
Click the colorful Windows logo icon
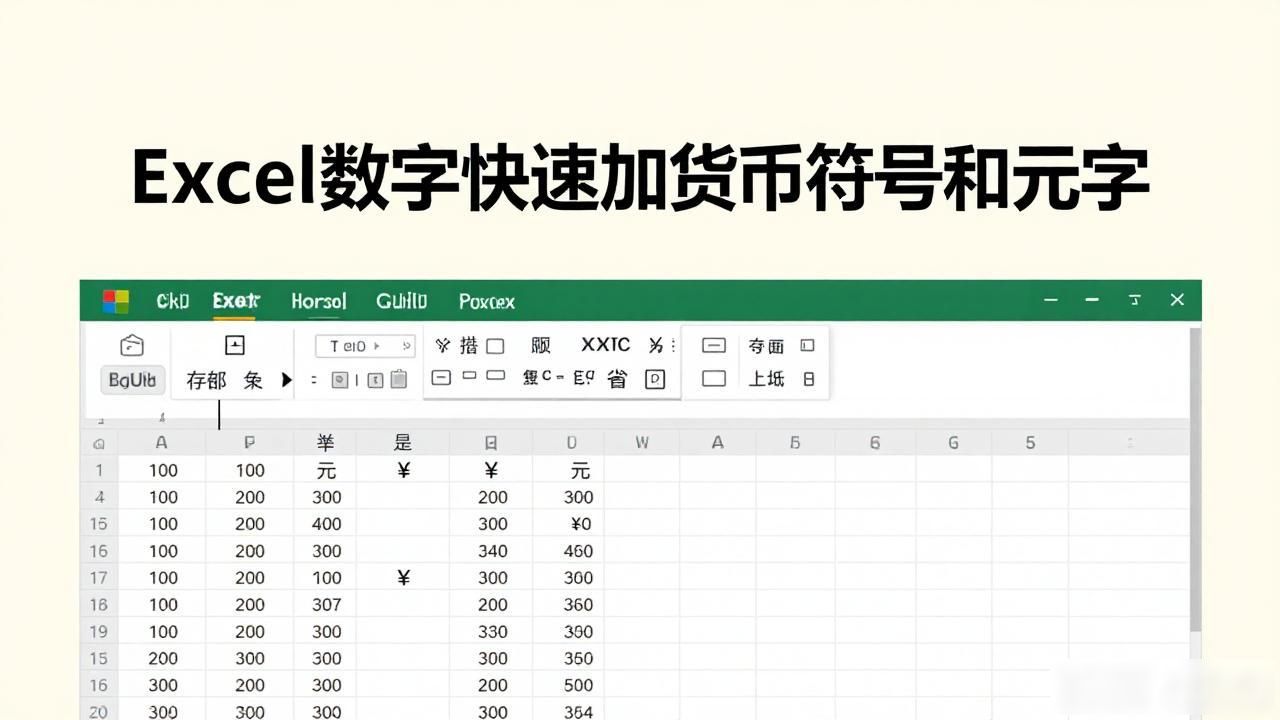(x=116, y=301)
